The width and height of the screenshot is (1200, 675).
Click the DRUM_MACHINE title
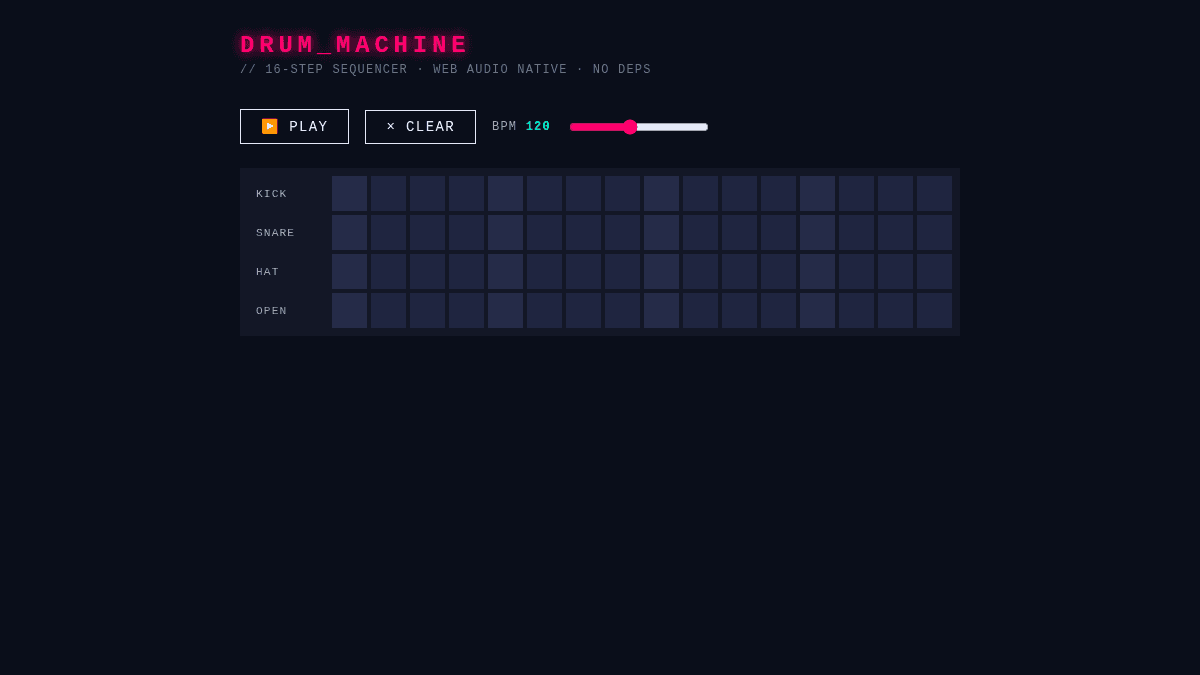(x=354, y=45)
